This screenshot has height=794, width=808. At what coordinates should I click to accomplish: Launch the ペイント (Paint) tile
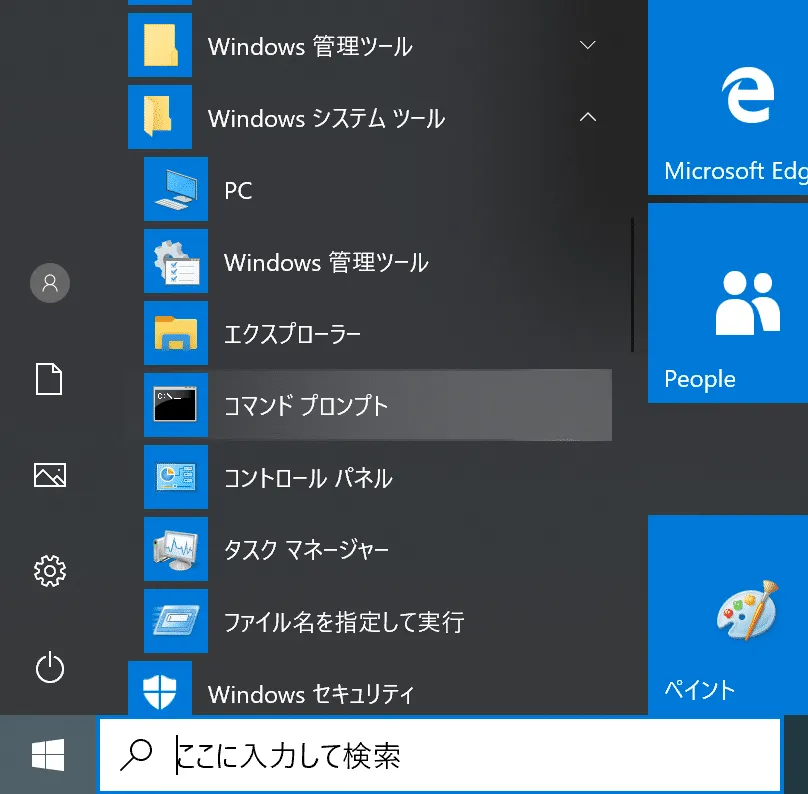(728, 615)
